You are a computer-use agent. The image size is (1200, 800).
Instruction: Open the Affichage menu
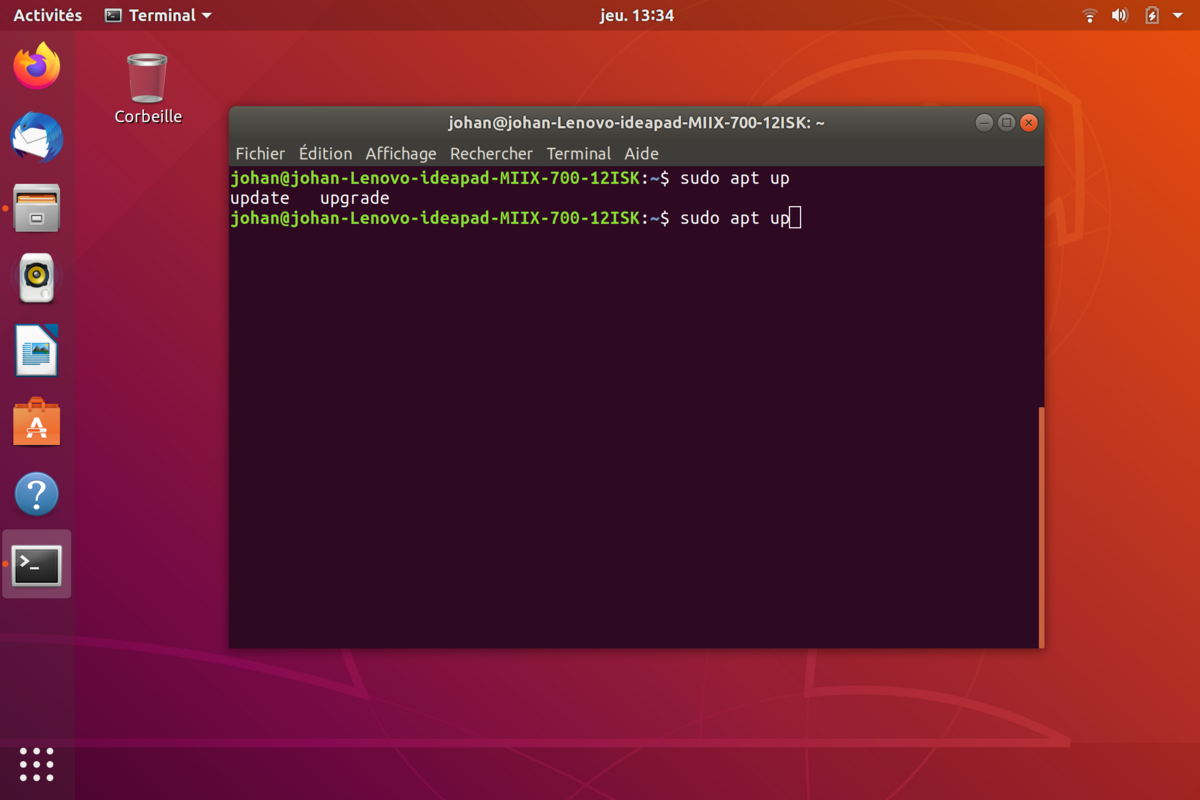point(401,153)
